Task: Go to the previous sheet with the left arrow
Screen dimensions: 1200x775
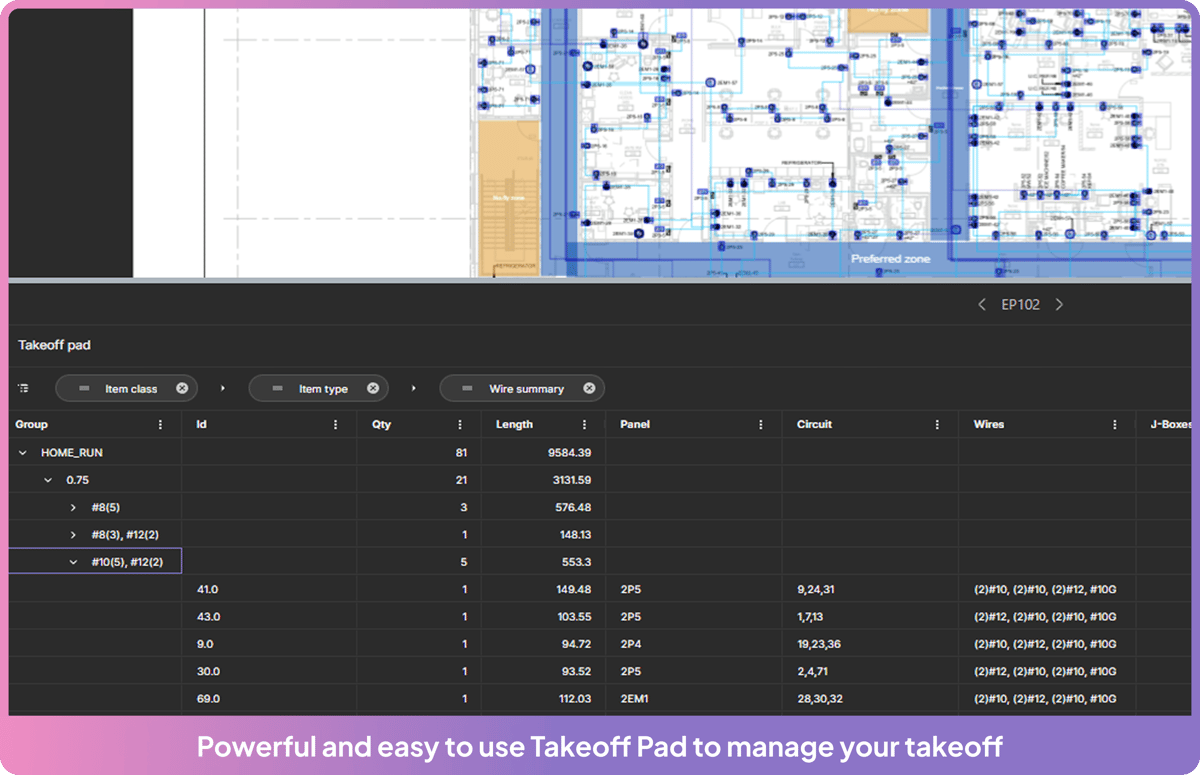Action: [x=982, y=304]
